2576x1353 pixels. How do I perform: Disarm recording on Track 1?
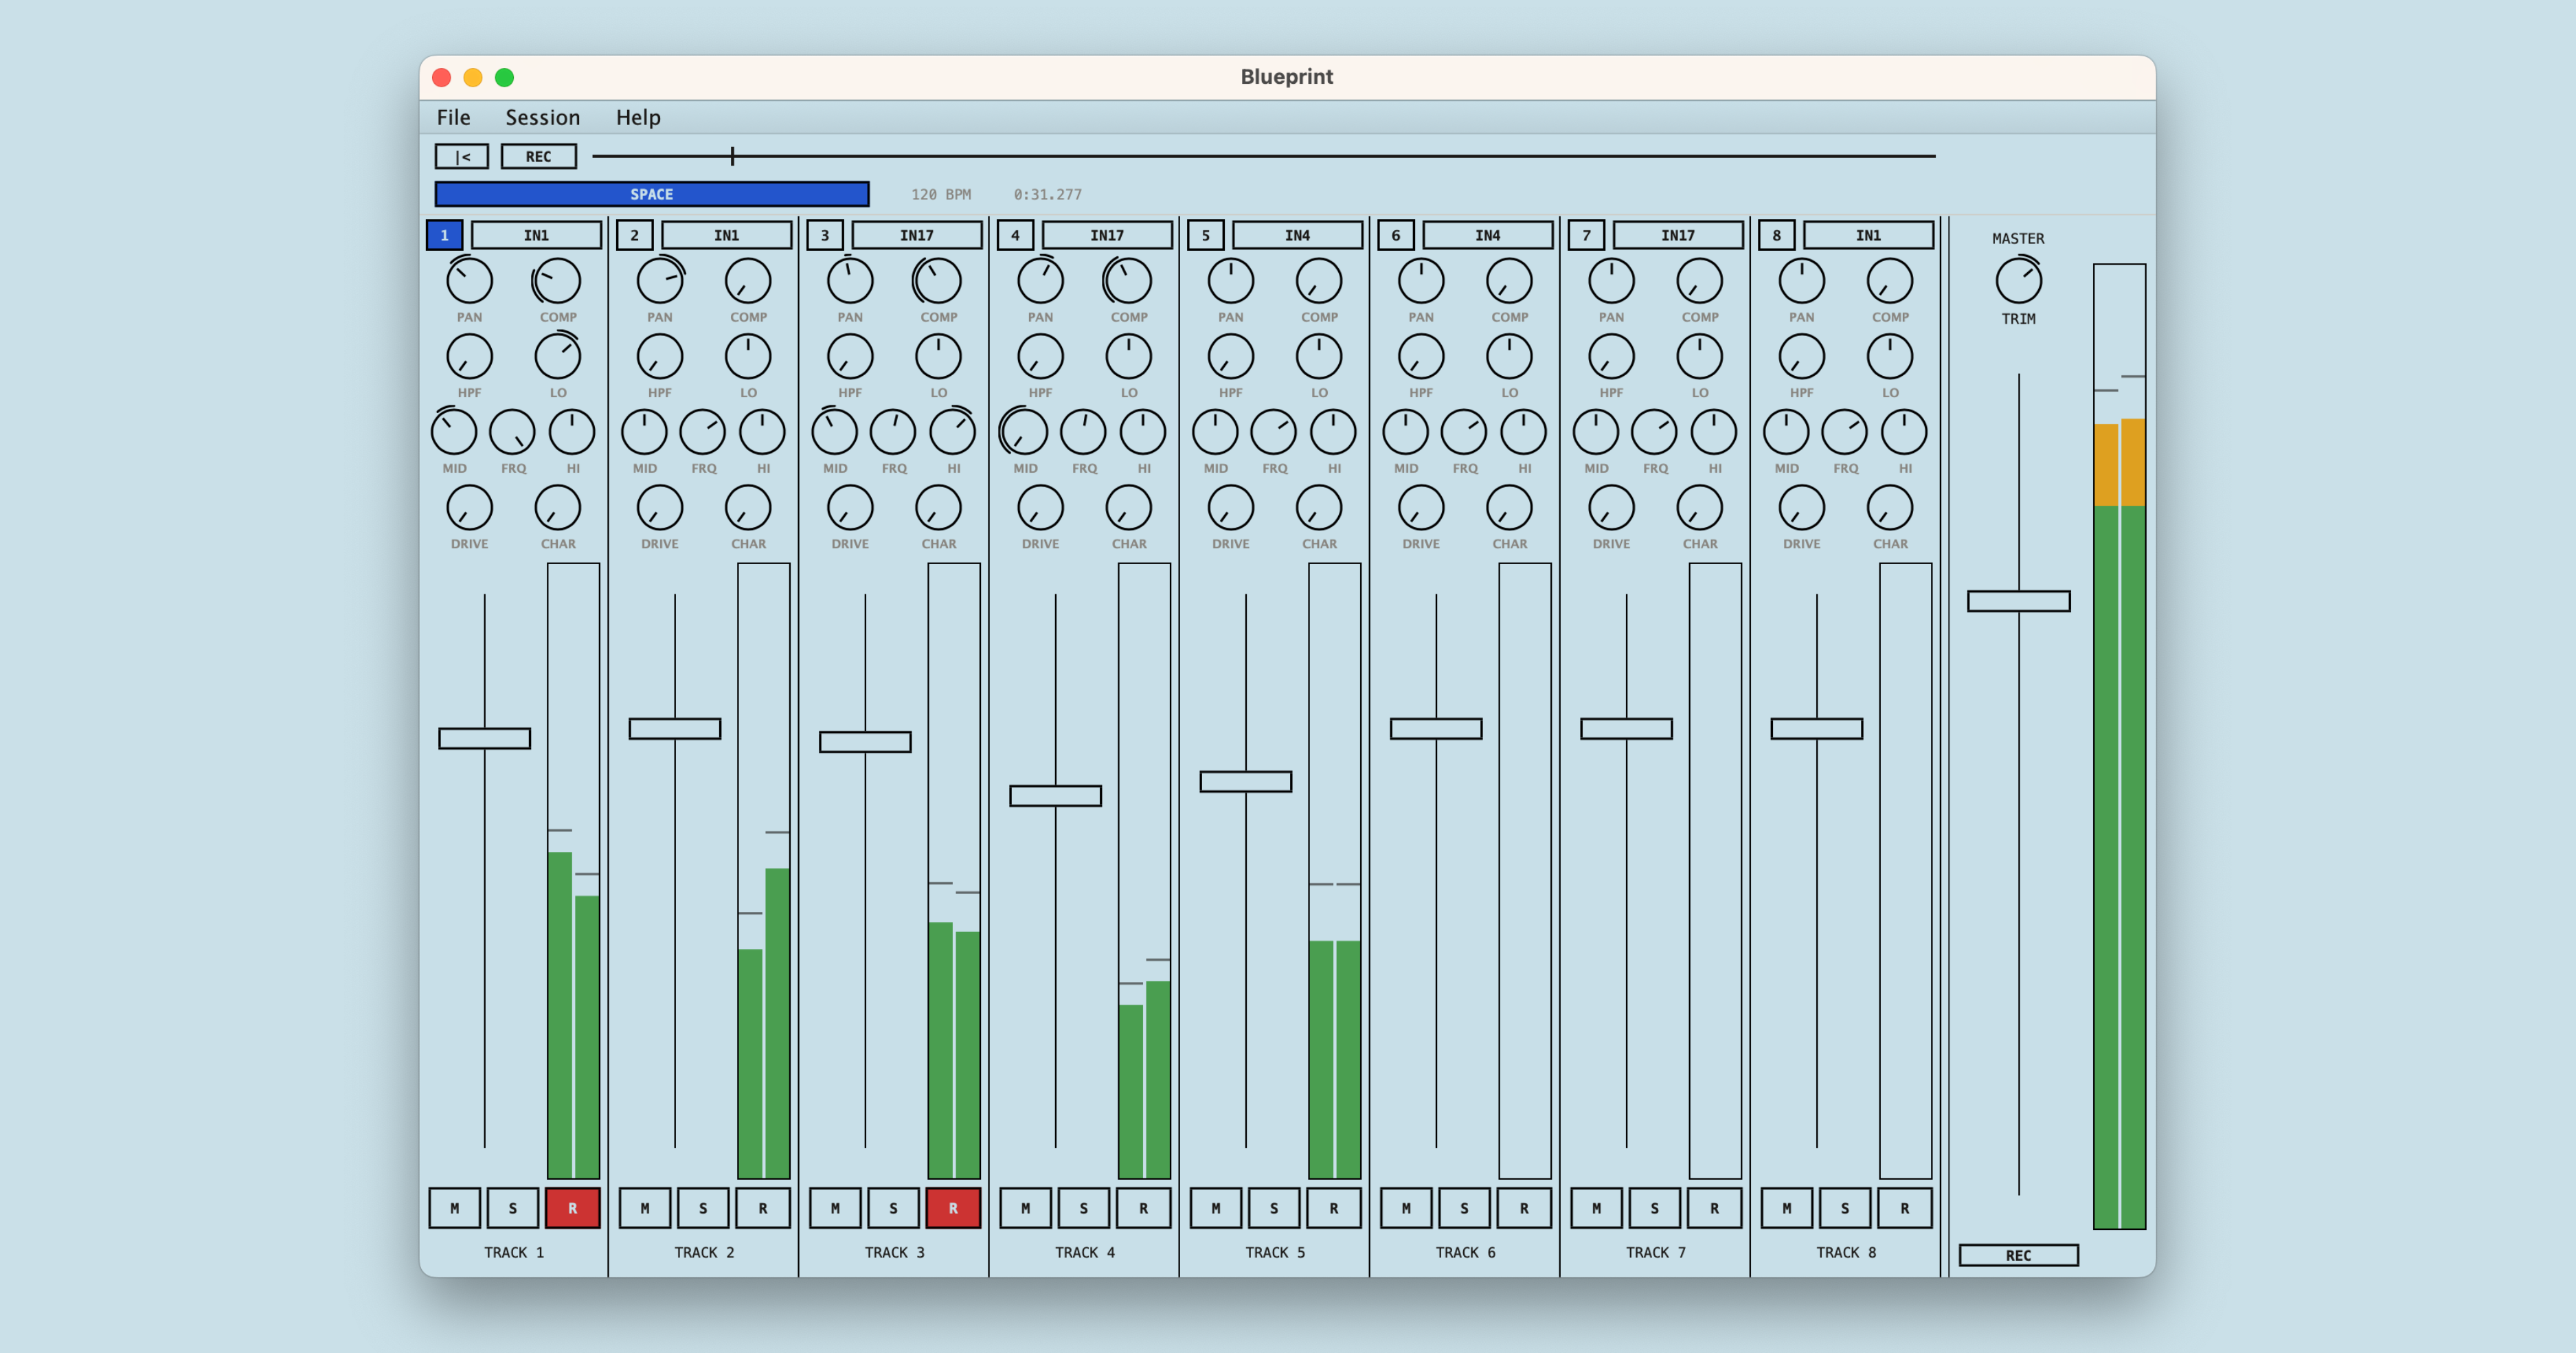tap(572, 1208)
